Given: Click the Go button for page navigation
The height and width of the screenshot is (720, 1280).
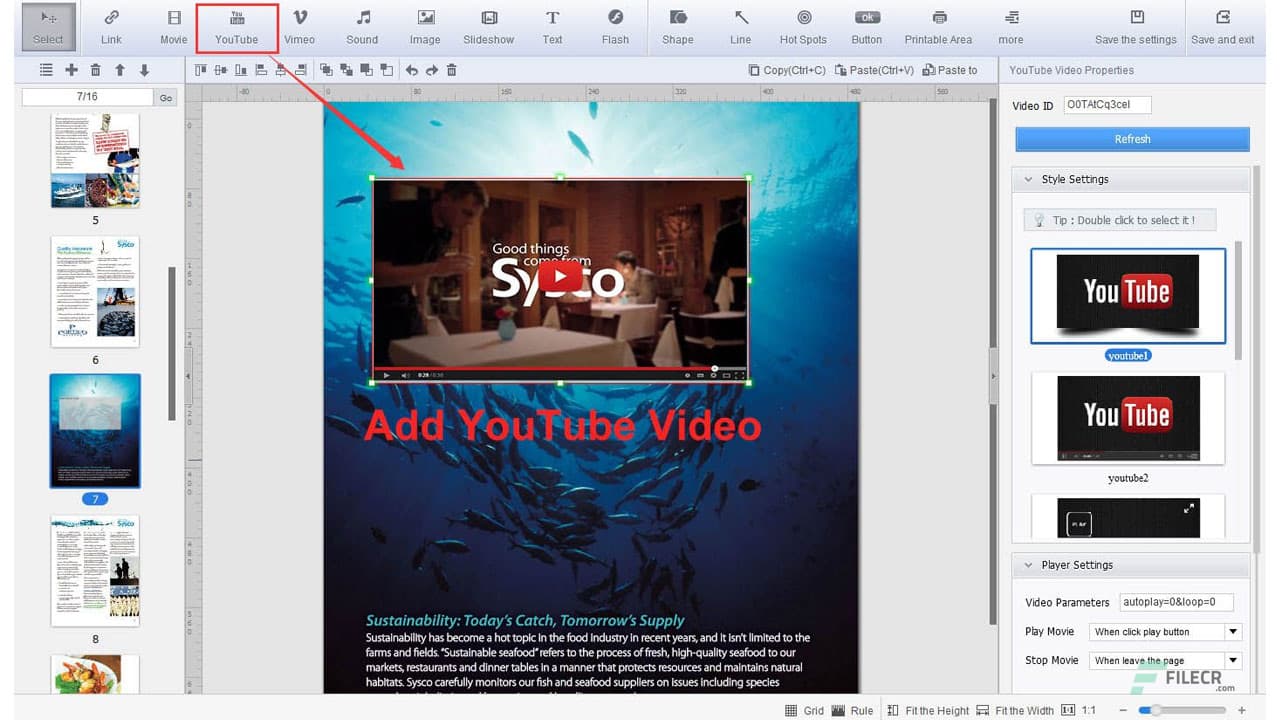Looking at the screenshot, I should point(166,97).
